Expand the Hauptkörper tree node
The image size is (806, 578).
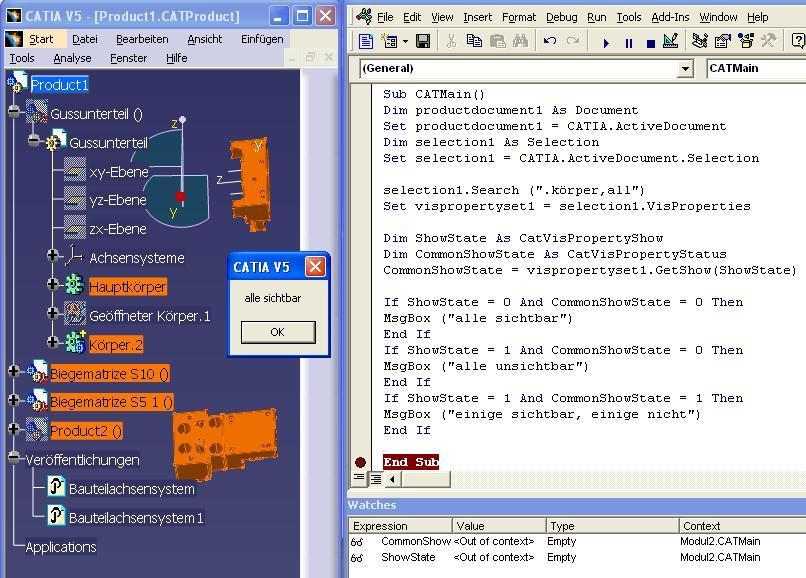point(53,285)
